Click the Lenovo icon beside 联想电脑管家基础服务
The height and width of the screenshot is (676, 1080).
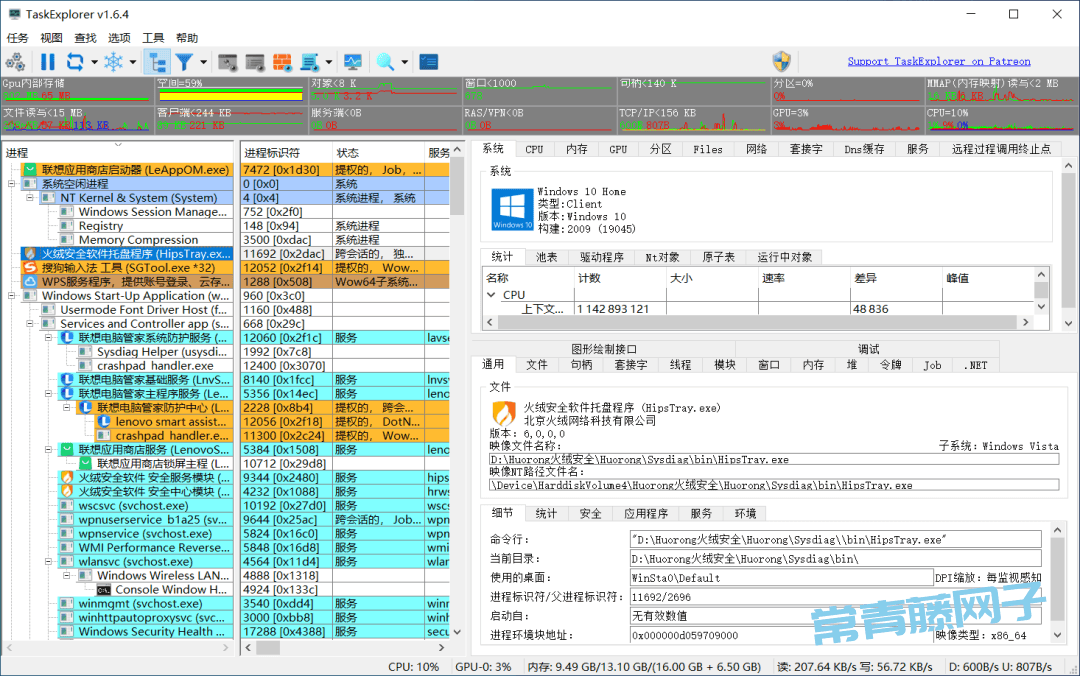pos(67,380)
